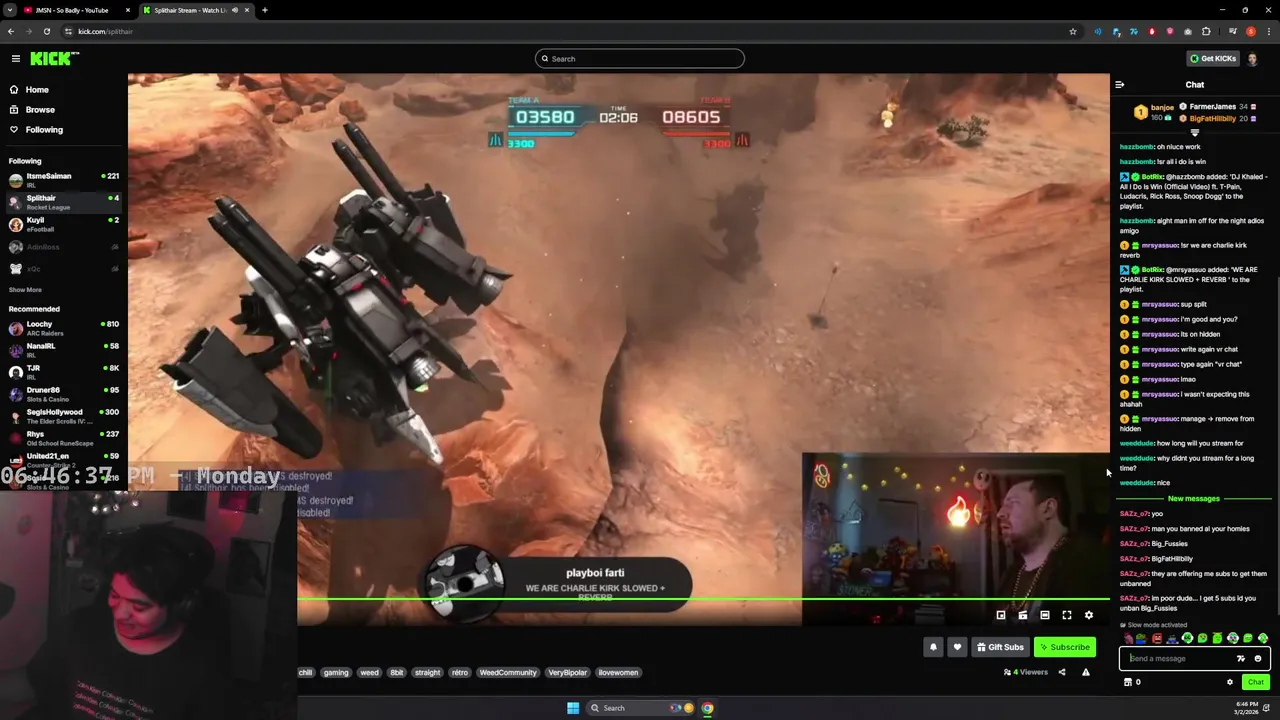Screen dimensions: 1280x720
Task: Bookmark this page with star icon
Action: point(1073,32)
